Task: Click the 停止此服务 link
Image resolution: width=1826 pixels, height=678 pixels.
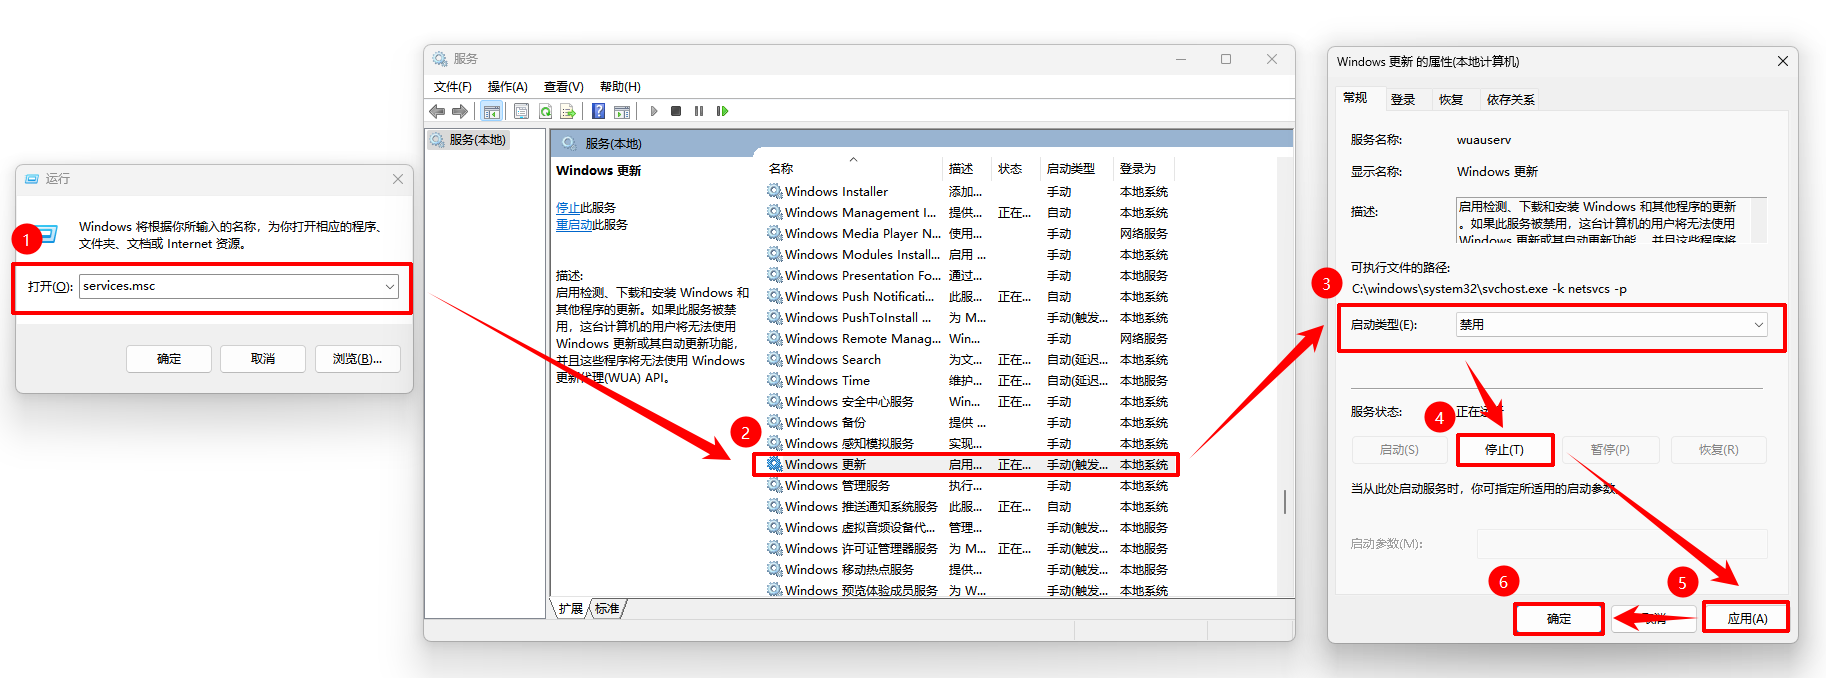Action: coord(586,208)
